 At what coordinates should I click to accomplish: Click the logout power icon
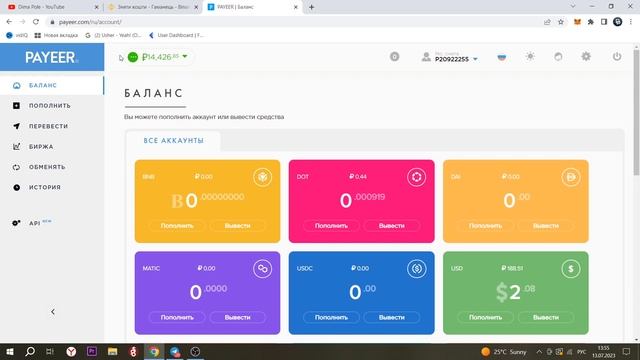pyautogui.click(x=617, y=56)
